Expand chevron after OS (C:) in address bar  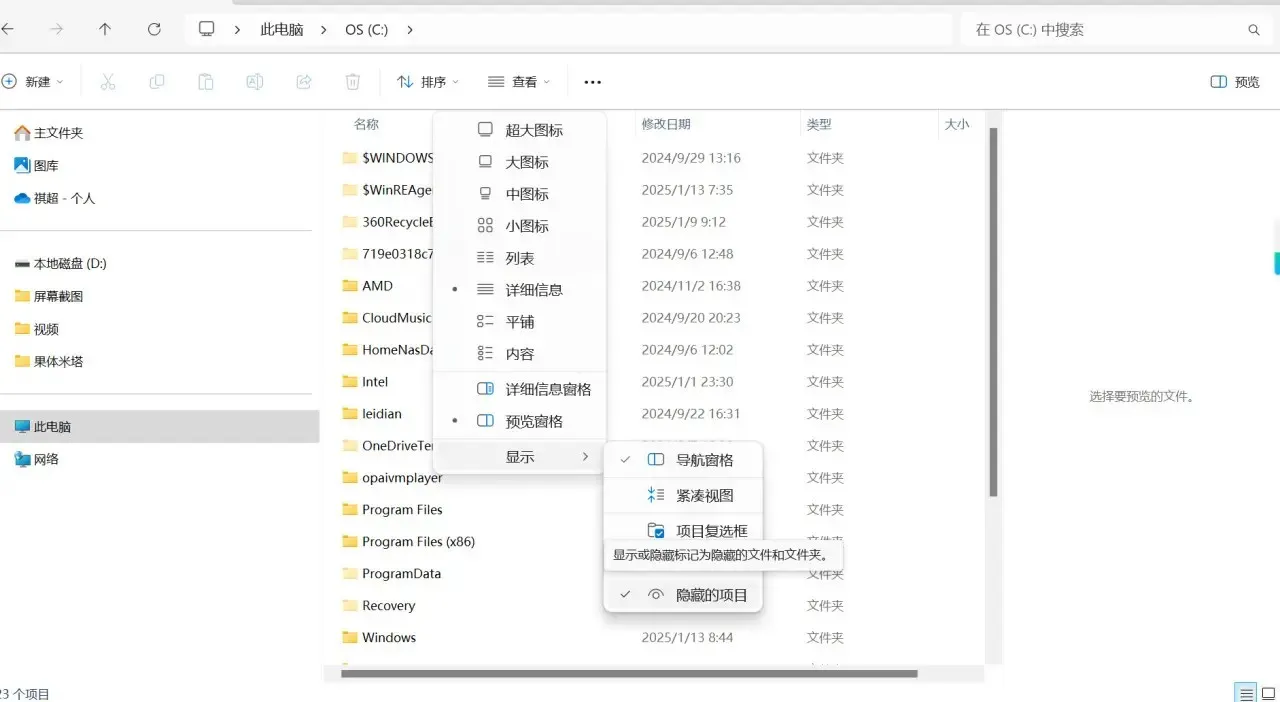click(410, 30)
